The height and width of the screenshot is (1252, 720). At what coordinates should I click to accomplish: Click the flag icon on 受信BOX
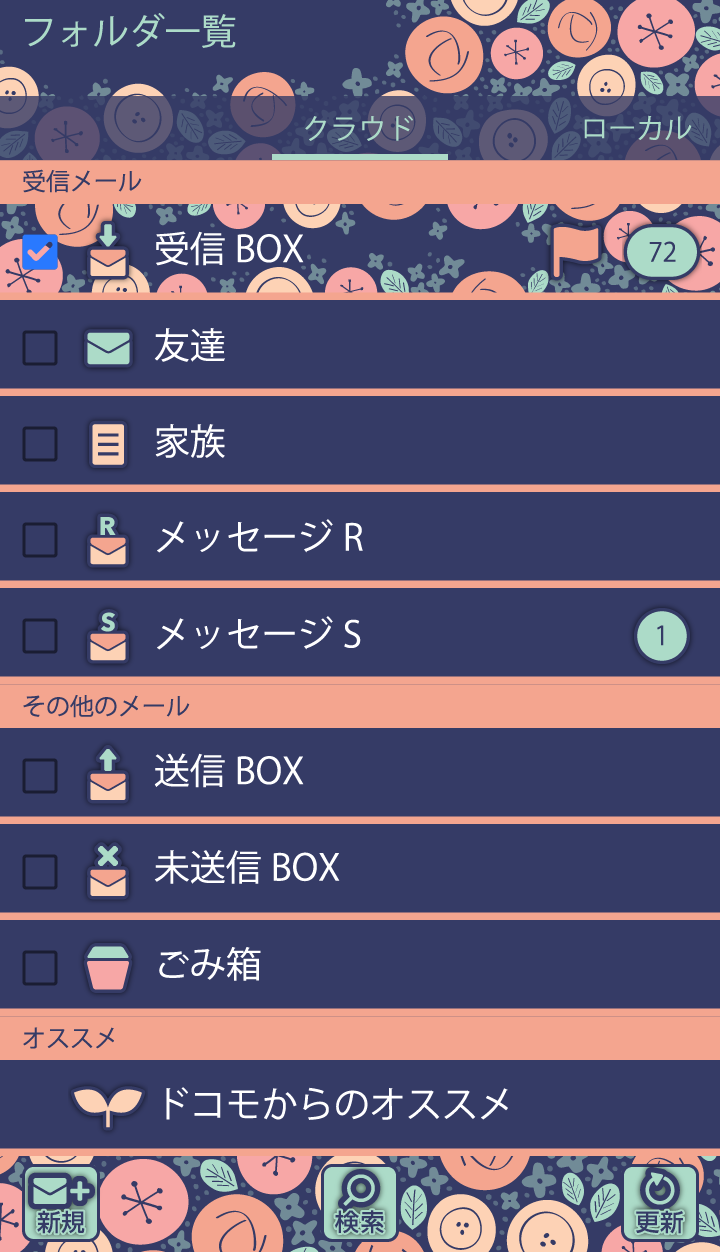click(576, 251)
